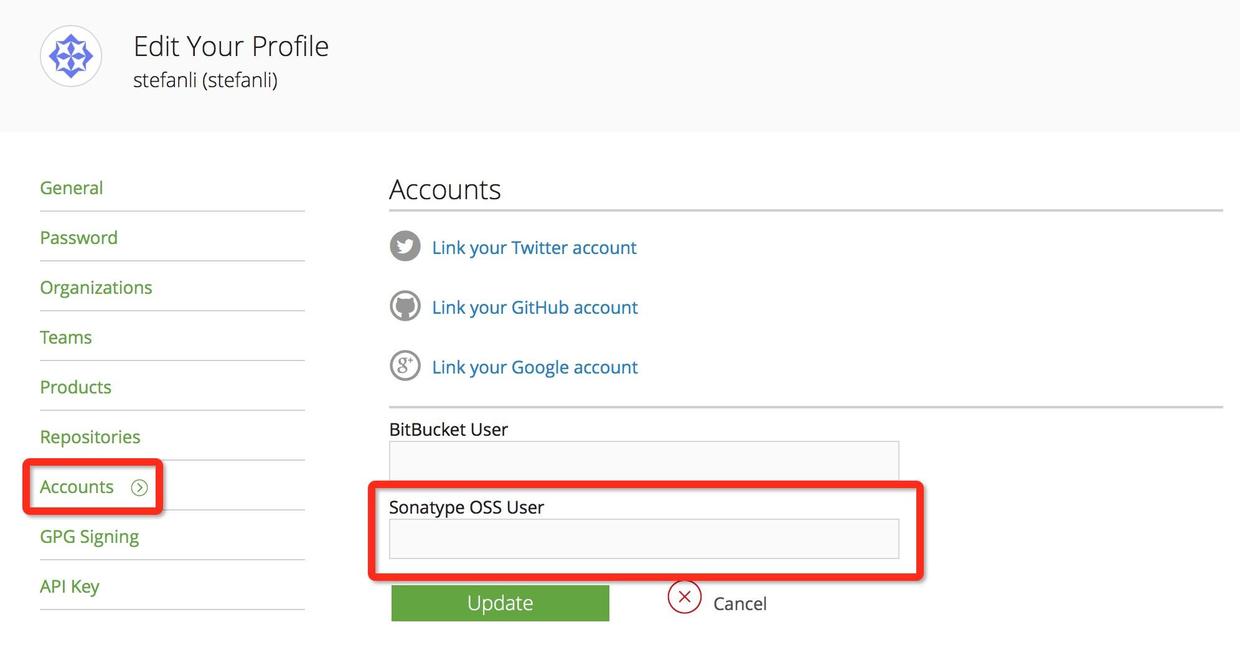This screenshot has width=1240, height=645.
Task: Go to the Password section
Action: click(79, 238)
